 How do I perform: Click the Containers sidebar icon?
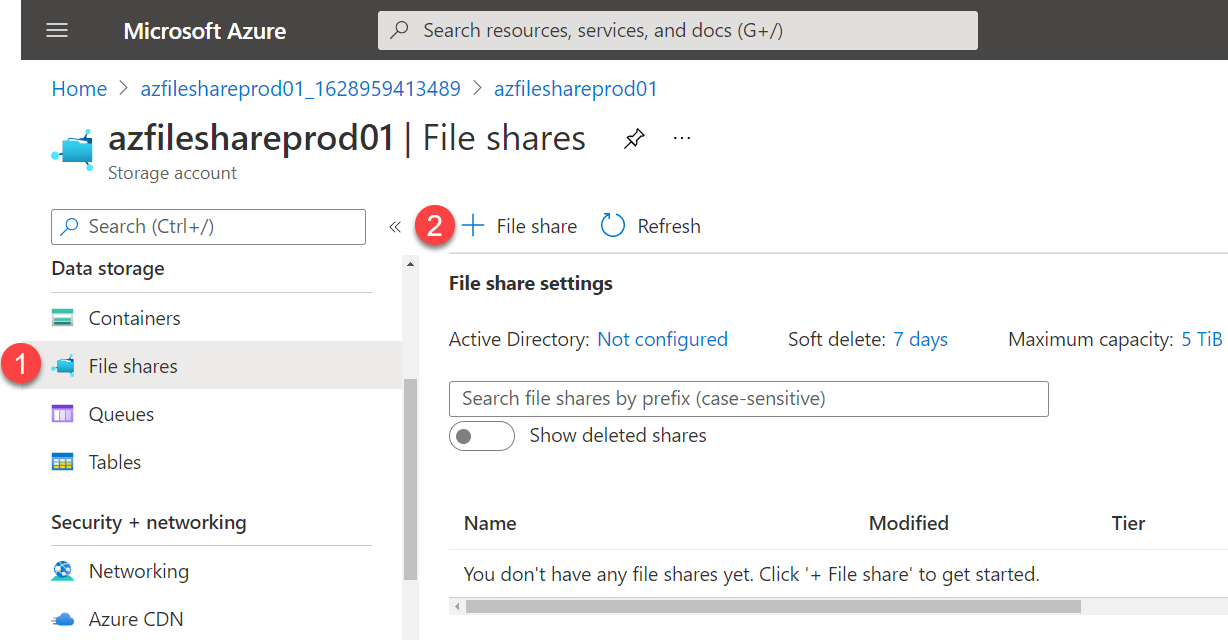(x=63, y=318)
